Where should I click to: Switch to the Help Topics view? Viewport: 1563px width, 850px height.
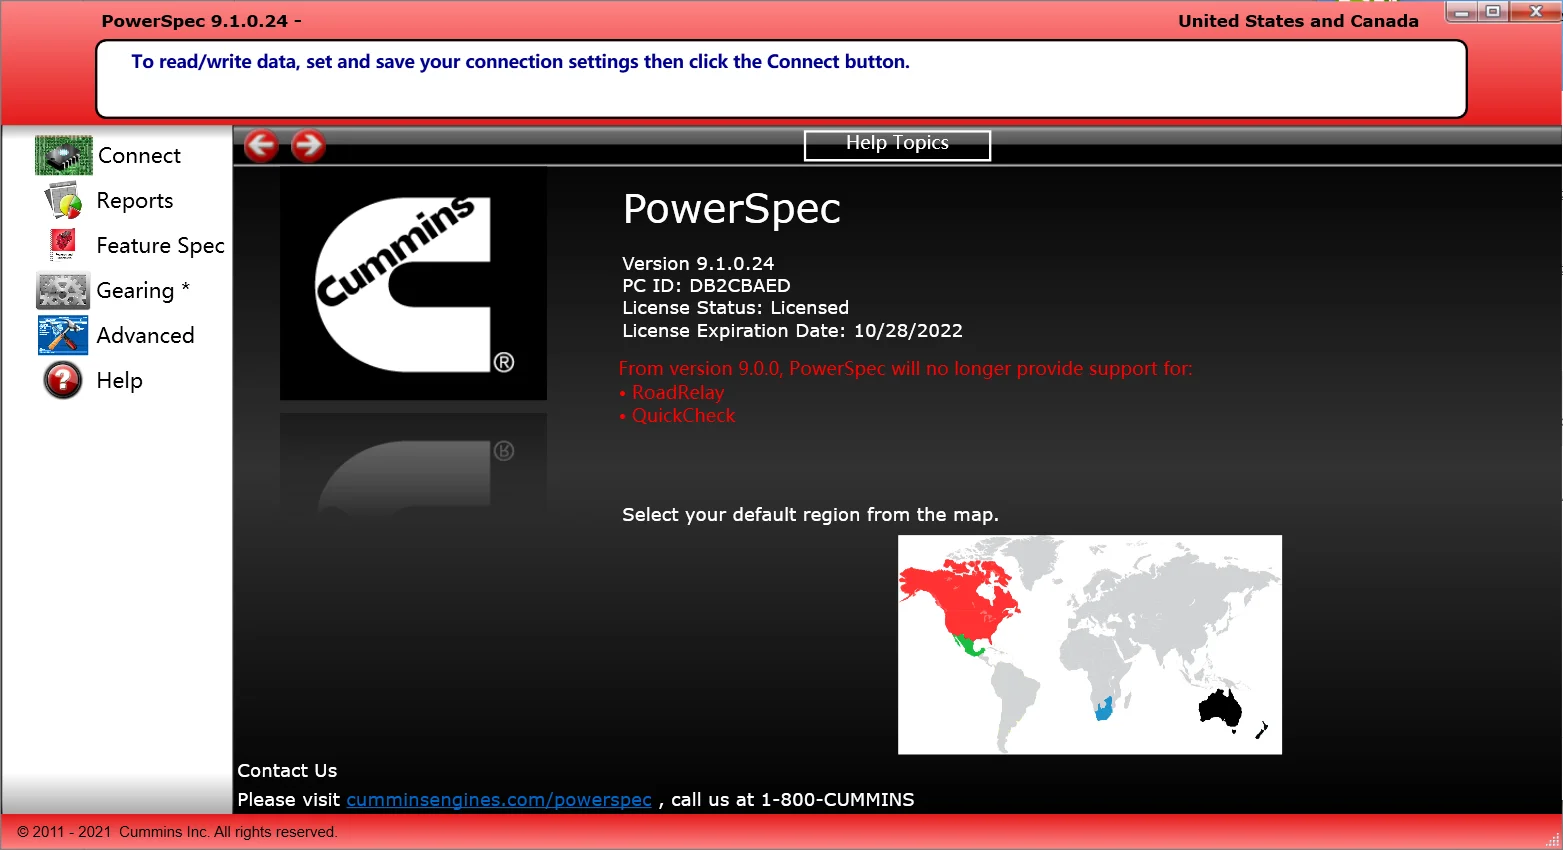[x=896, y=144]
